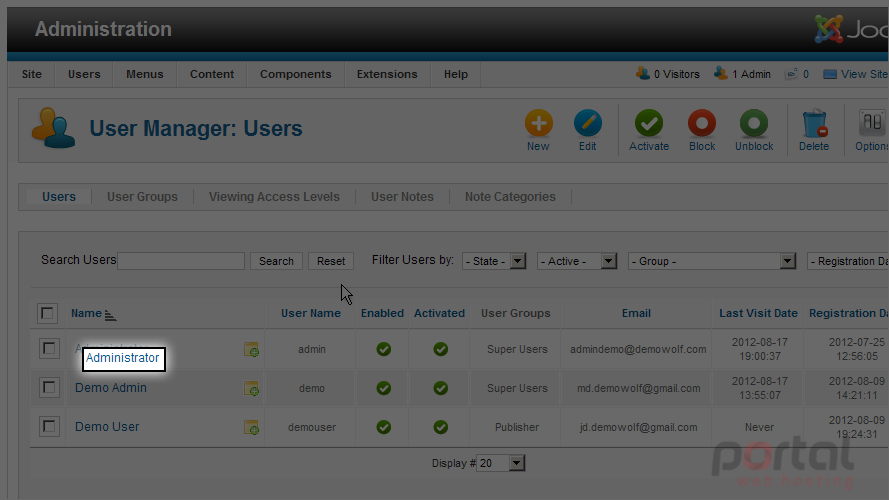Viewport: 889px width, 500px height.
Task: Open the Demo Admin user link
Action: tap(111, 388)
